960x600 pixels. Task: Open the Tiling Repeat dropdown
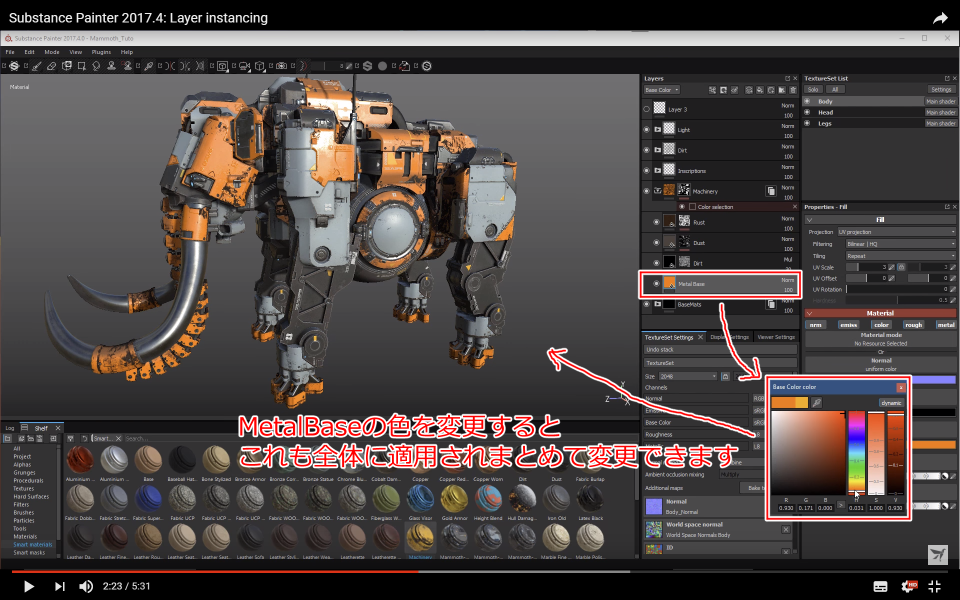point(900,256)
